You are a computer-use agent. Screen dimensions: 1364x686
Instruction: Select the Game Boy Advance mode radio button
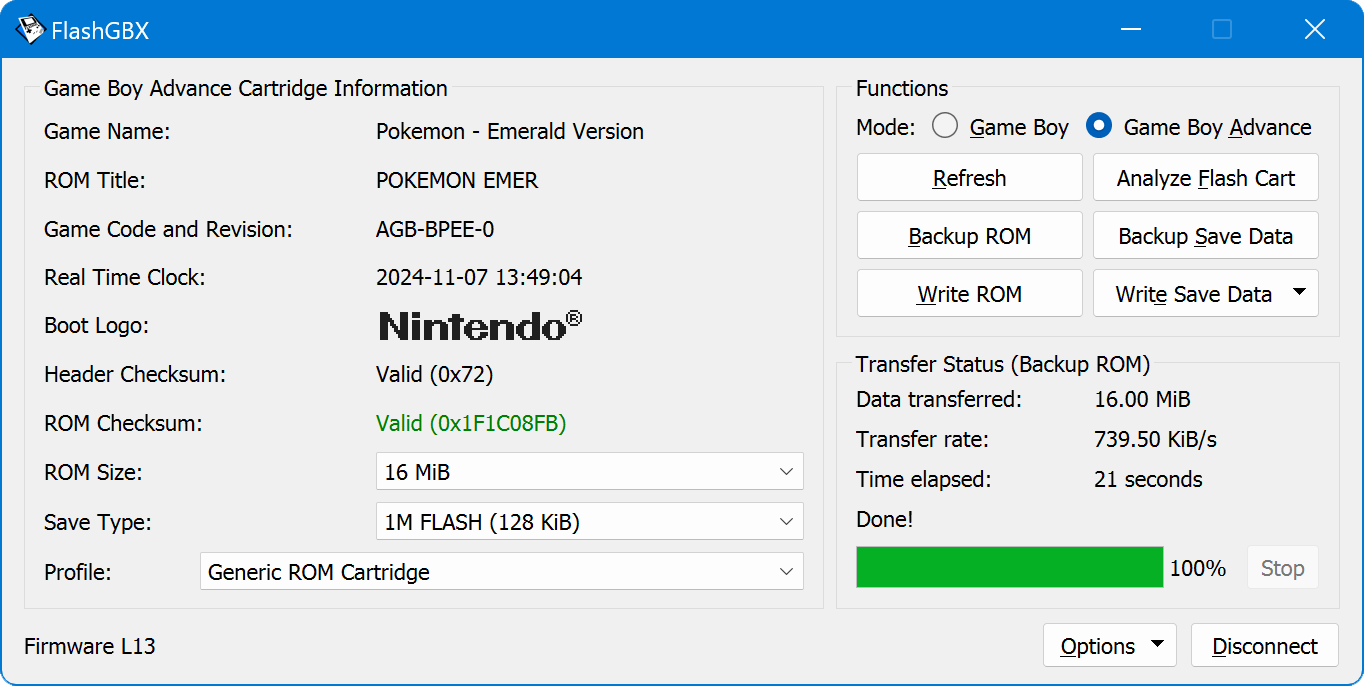(x=1099, y=126)
